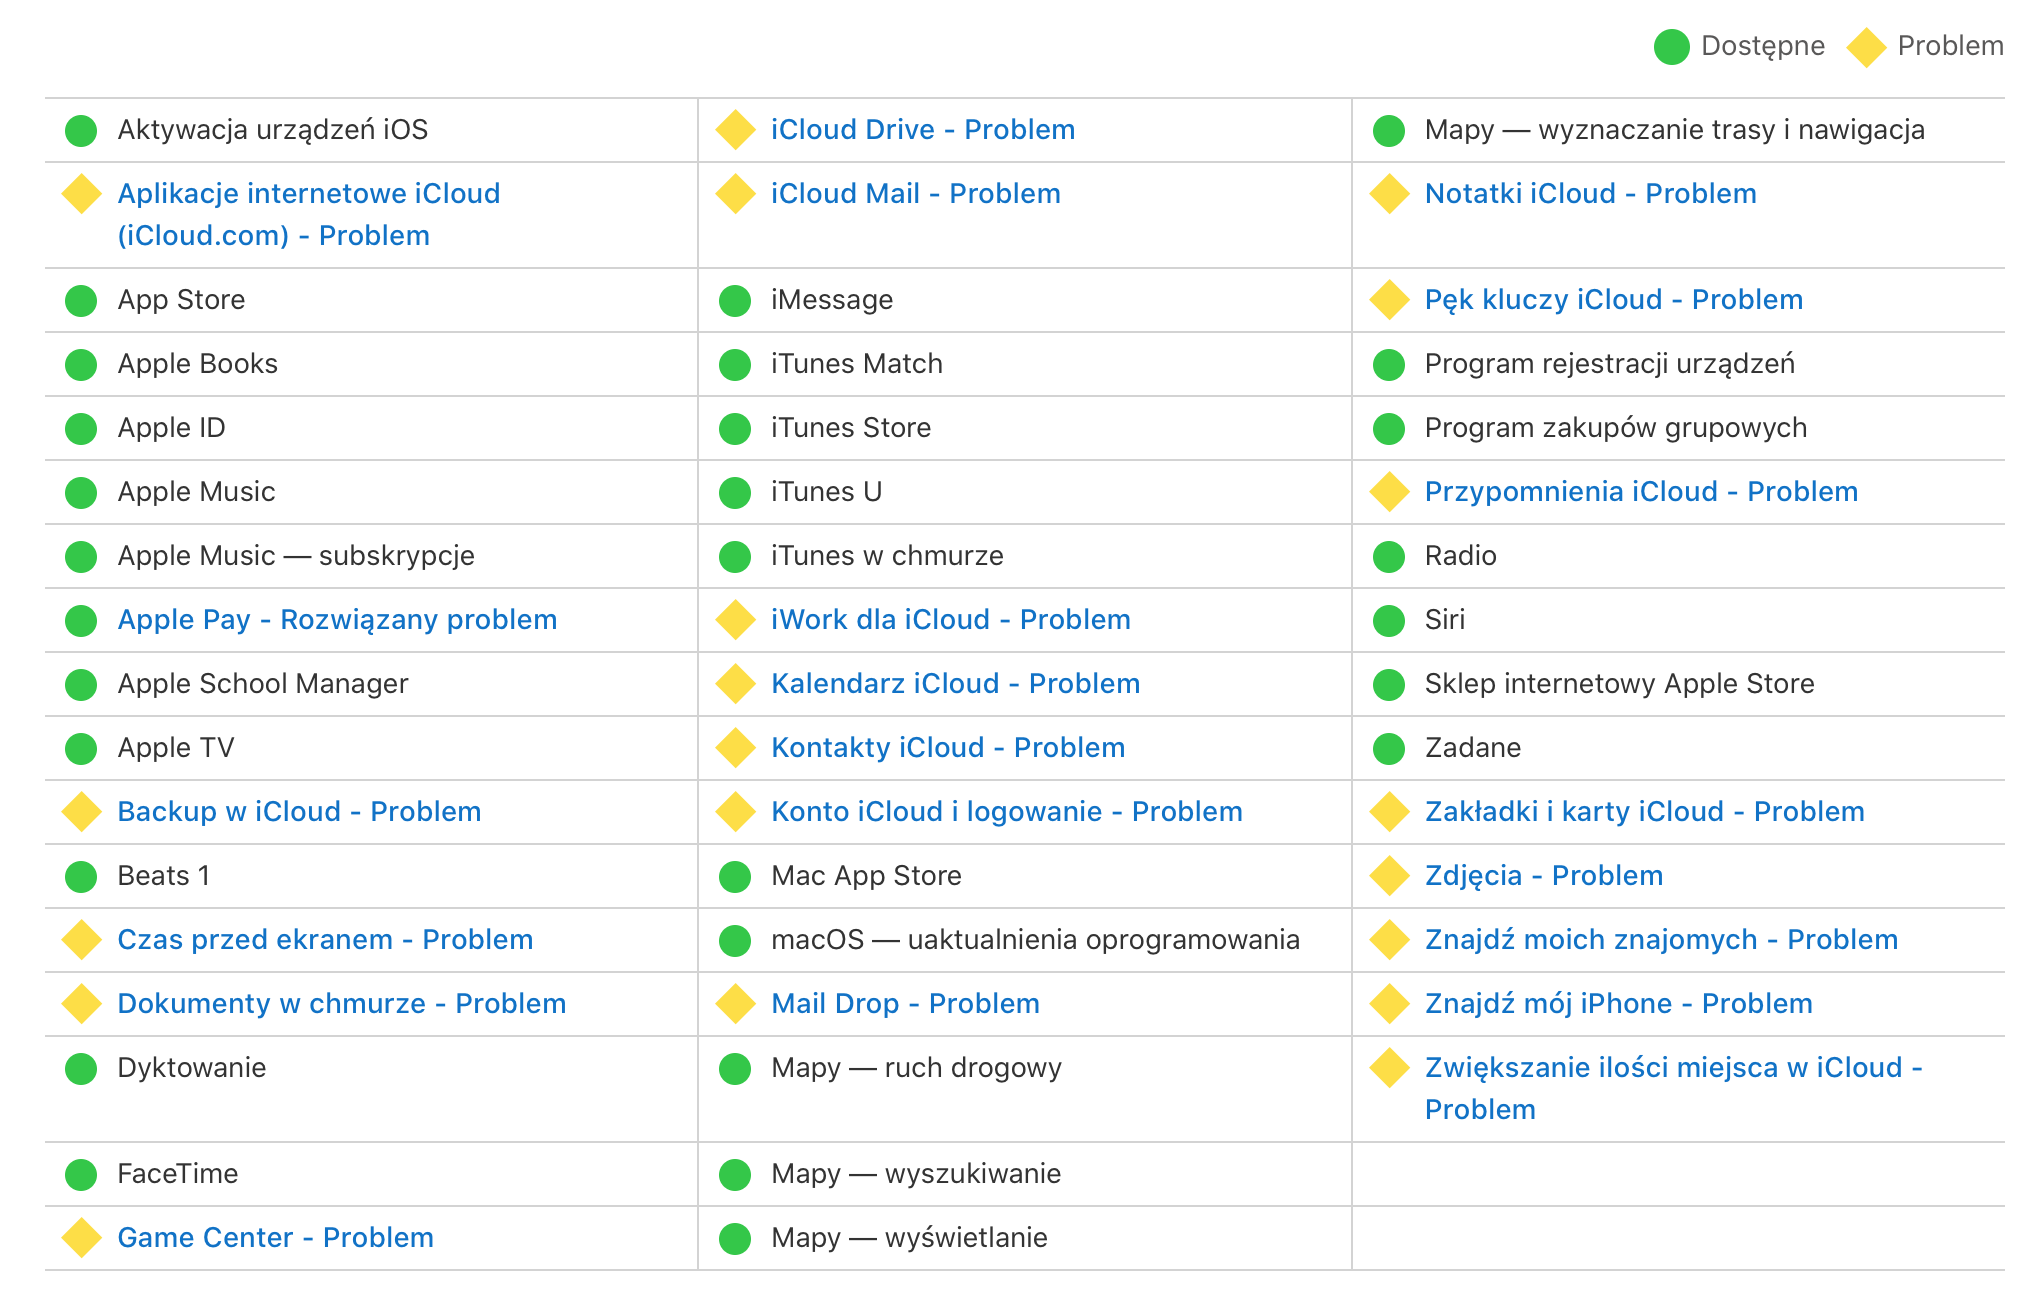The height and width of the screenshot is (1289, 2040).
Task: Click the App Store status row text
Action: coord(181,300)
